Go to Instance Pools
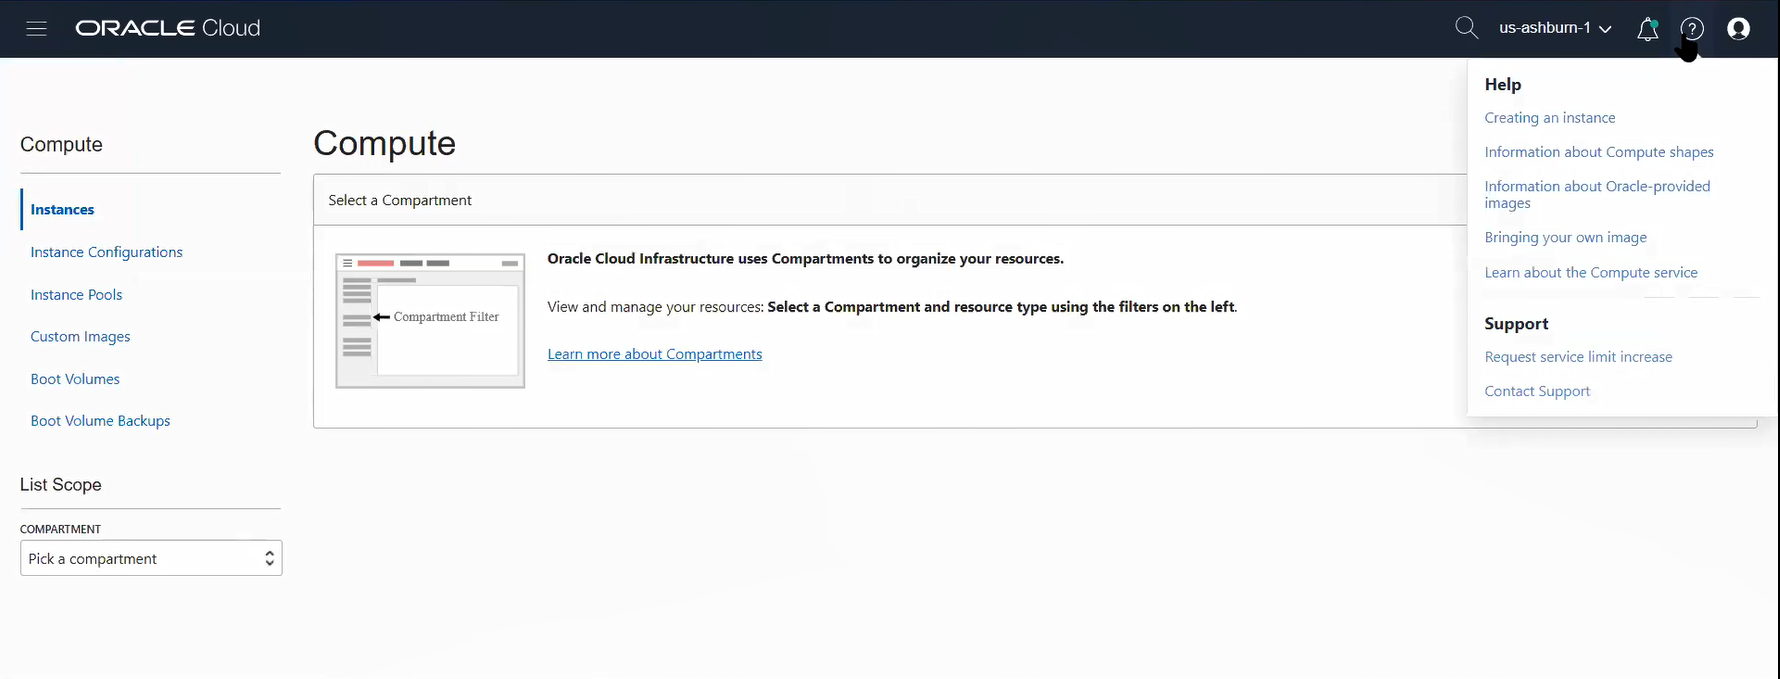The height and width of the screenshot is (679, 1780). (76, 295)
